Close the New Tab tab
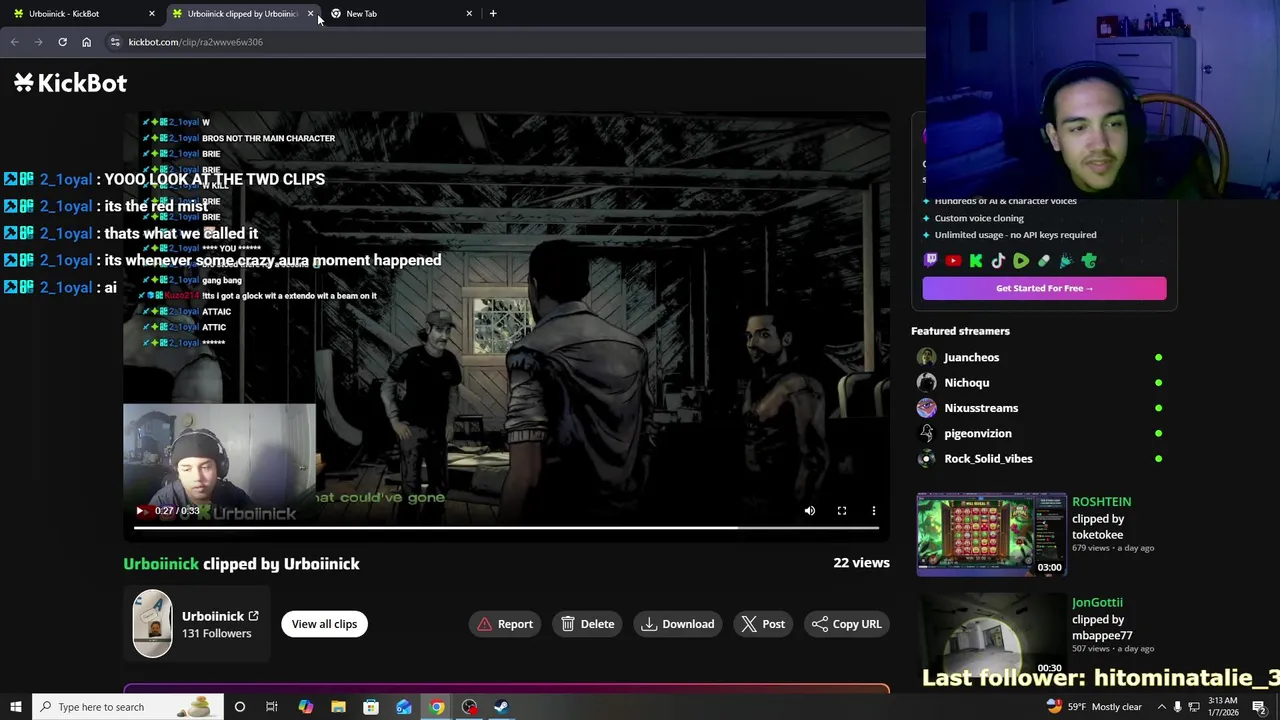This screenshot has width=1280, height=720. pos(469,13)
